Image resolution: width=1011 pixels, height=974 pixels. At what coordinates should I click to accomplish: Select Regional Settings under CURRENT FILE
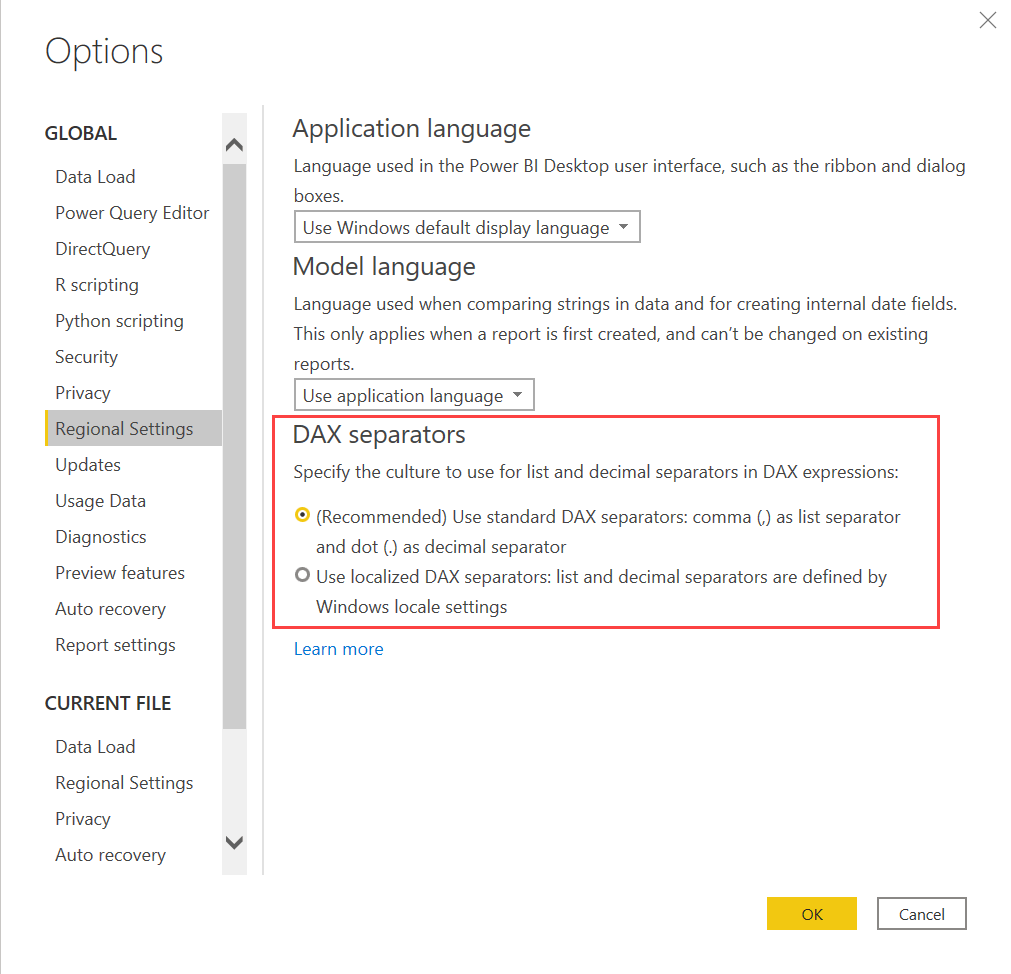[124, 782]
